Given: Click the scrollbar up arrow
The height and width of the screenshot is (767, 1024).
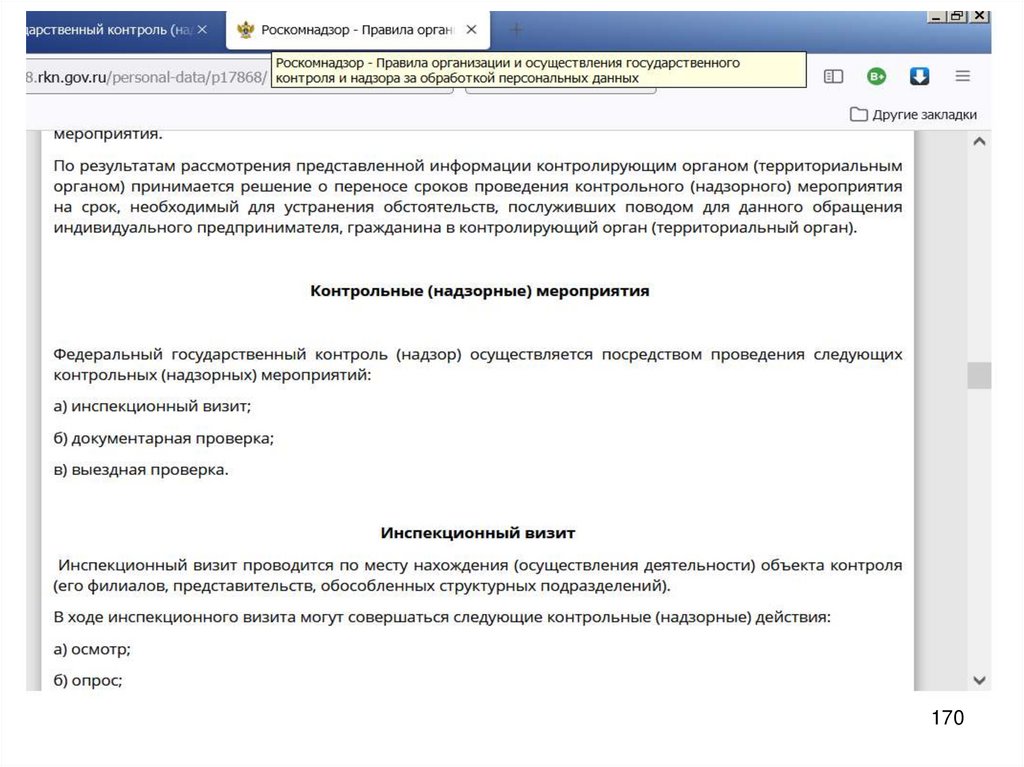Looking at the screenshot, I should tap(979, 141).
